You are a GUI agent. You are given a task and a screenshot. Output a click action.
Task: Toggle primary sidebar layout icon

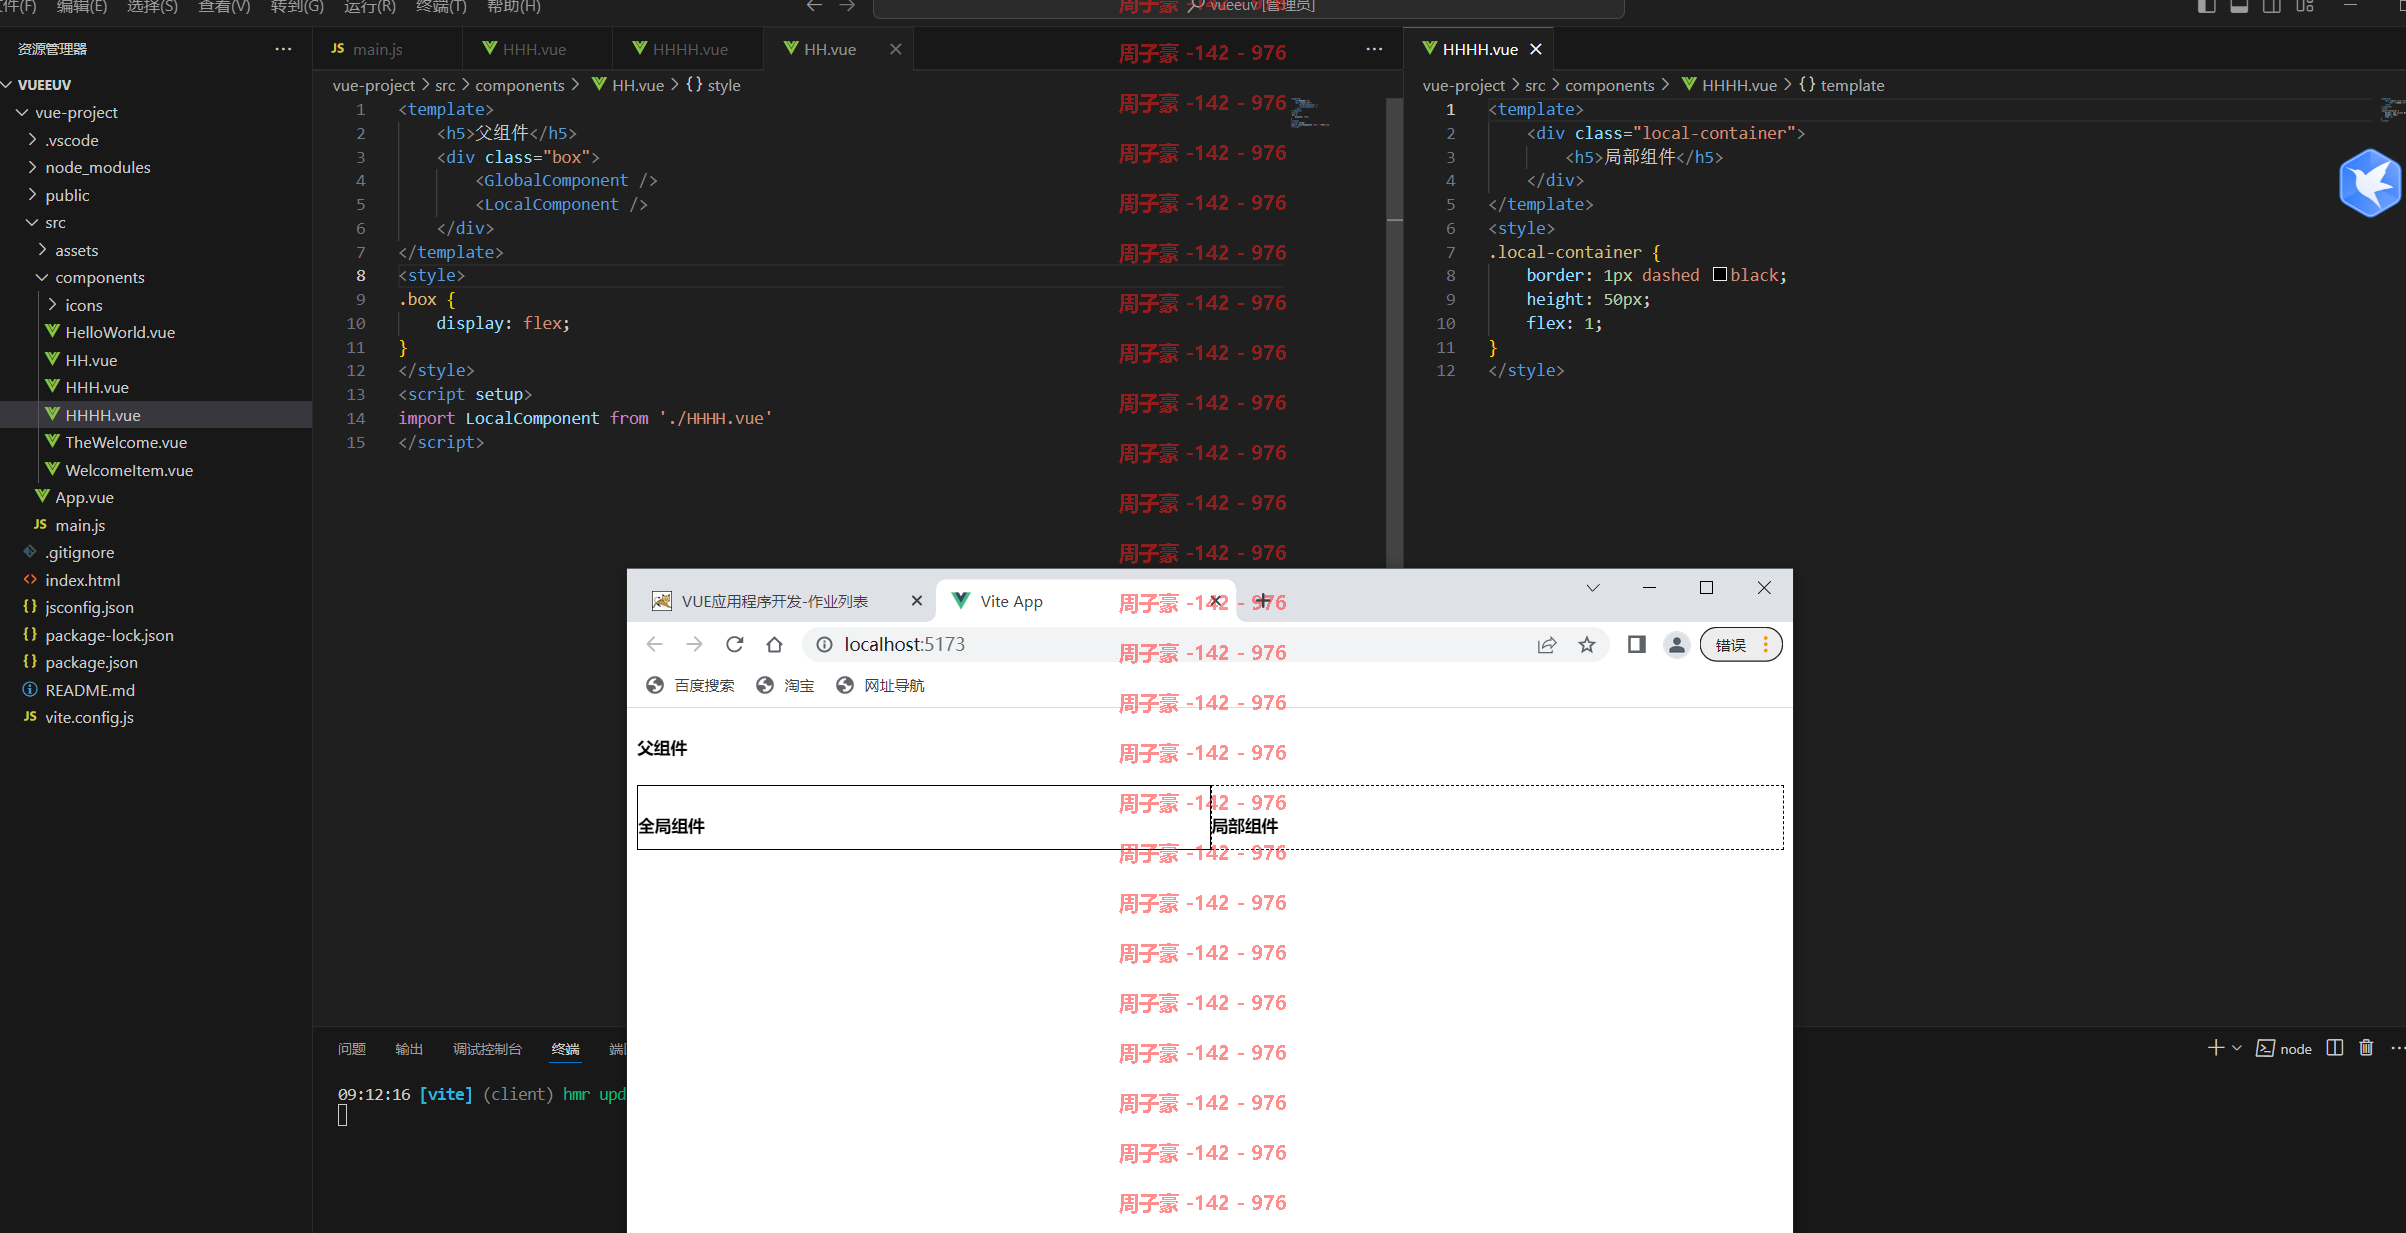click(2206, 6)
